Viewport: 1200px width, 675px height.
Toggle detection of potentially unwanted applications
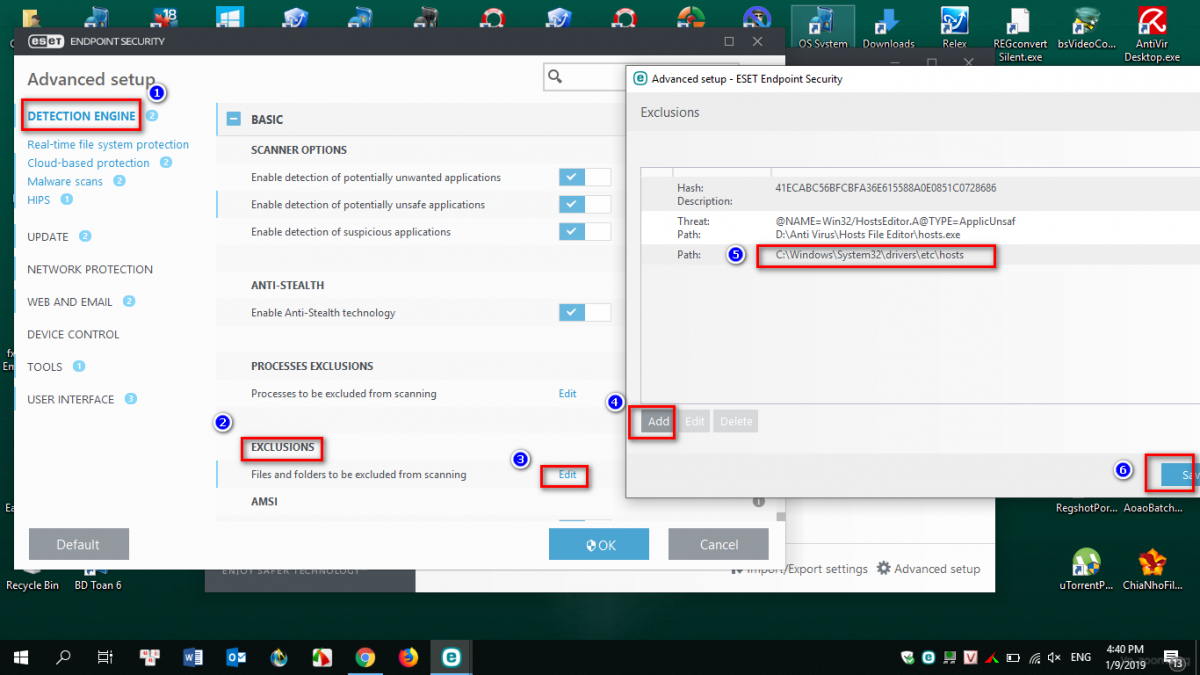pos(584,177)
